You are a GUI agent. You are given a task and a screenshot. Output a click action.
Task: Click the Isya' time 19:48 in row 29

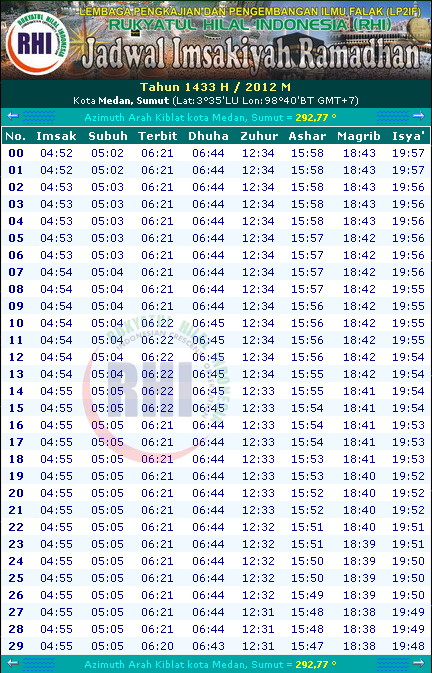[x=408, y=646]
